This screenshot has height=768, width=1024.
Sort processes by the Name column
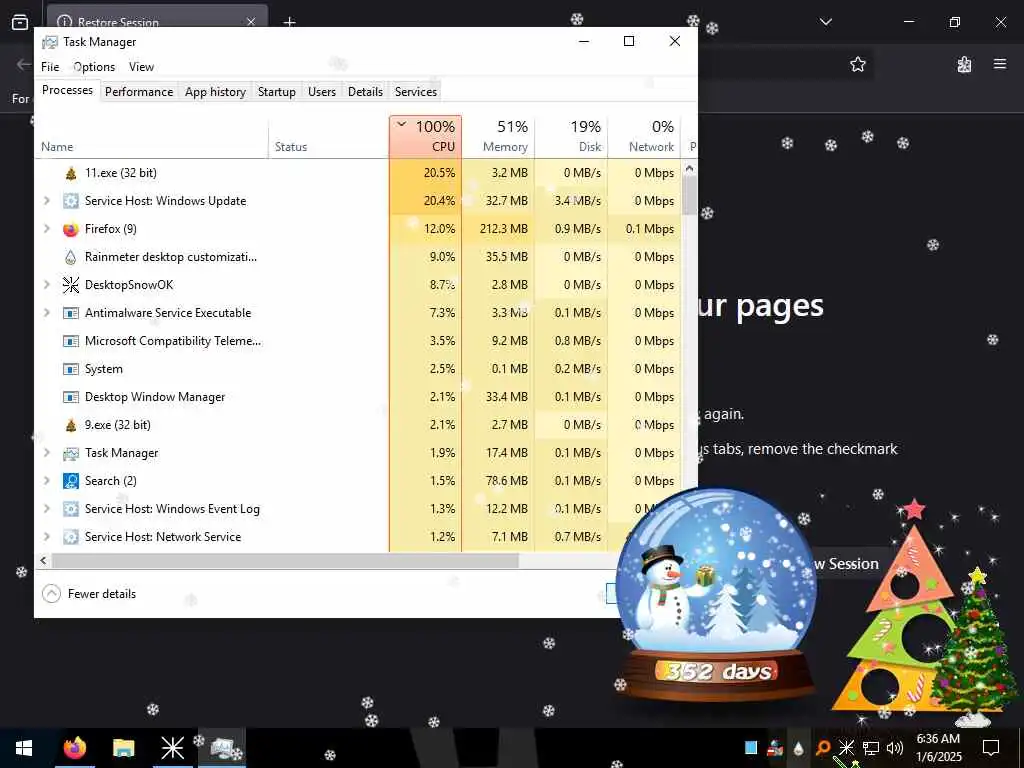[152, 137]
